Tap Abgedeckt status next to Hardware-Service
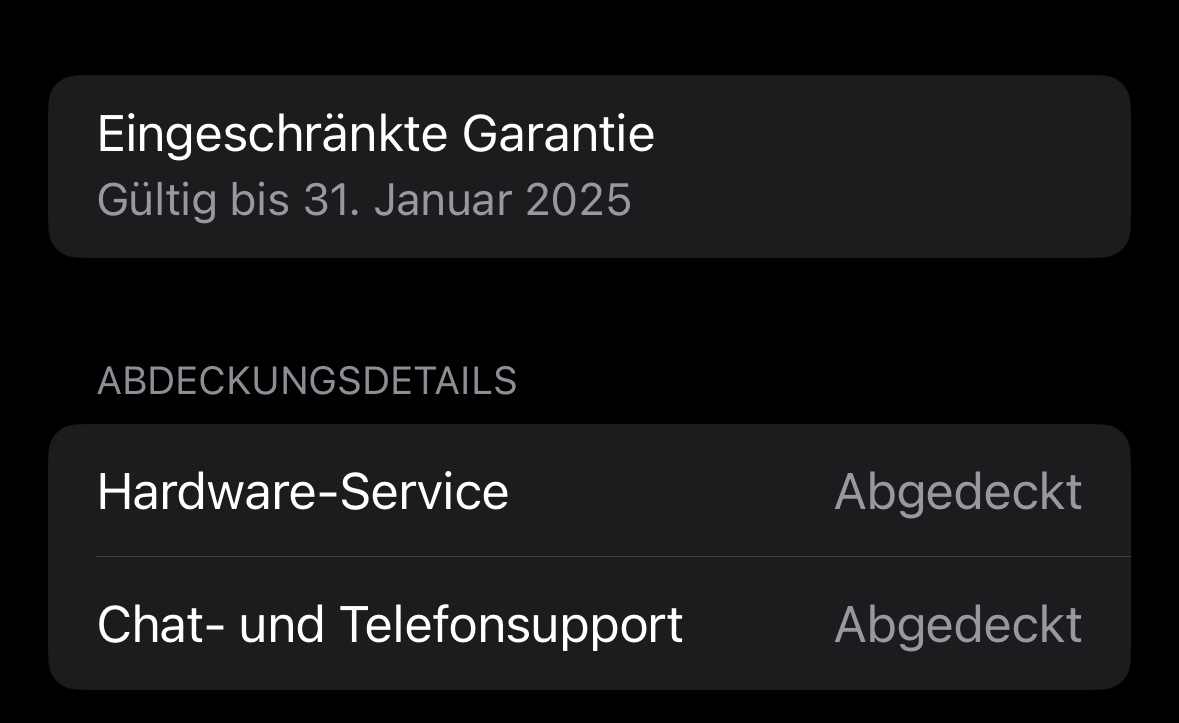Screen dimensions: 1179x723 pos(957,492)
